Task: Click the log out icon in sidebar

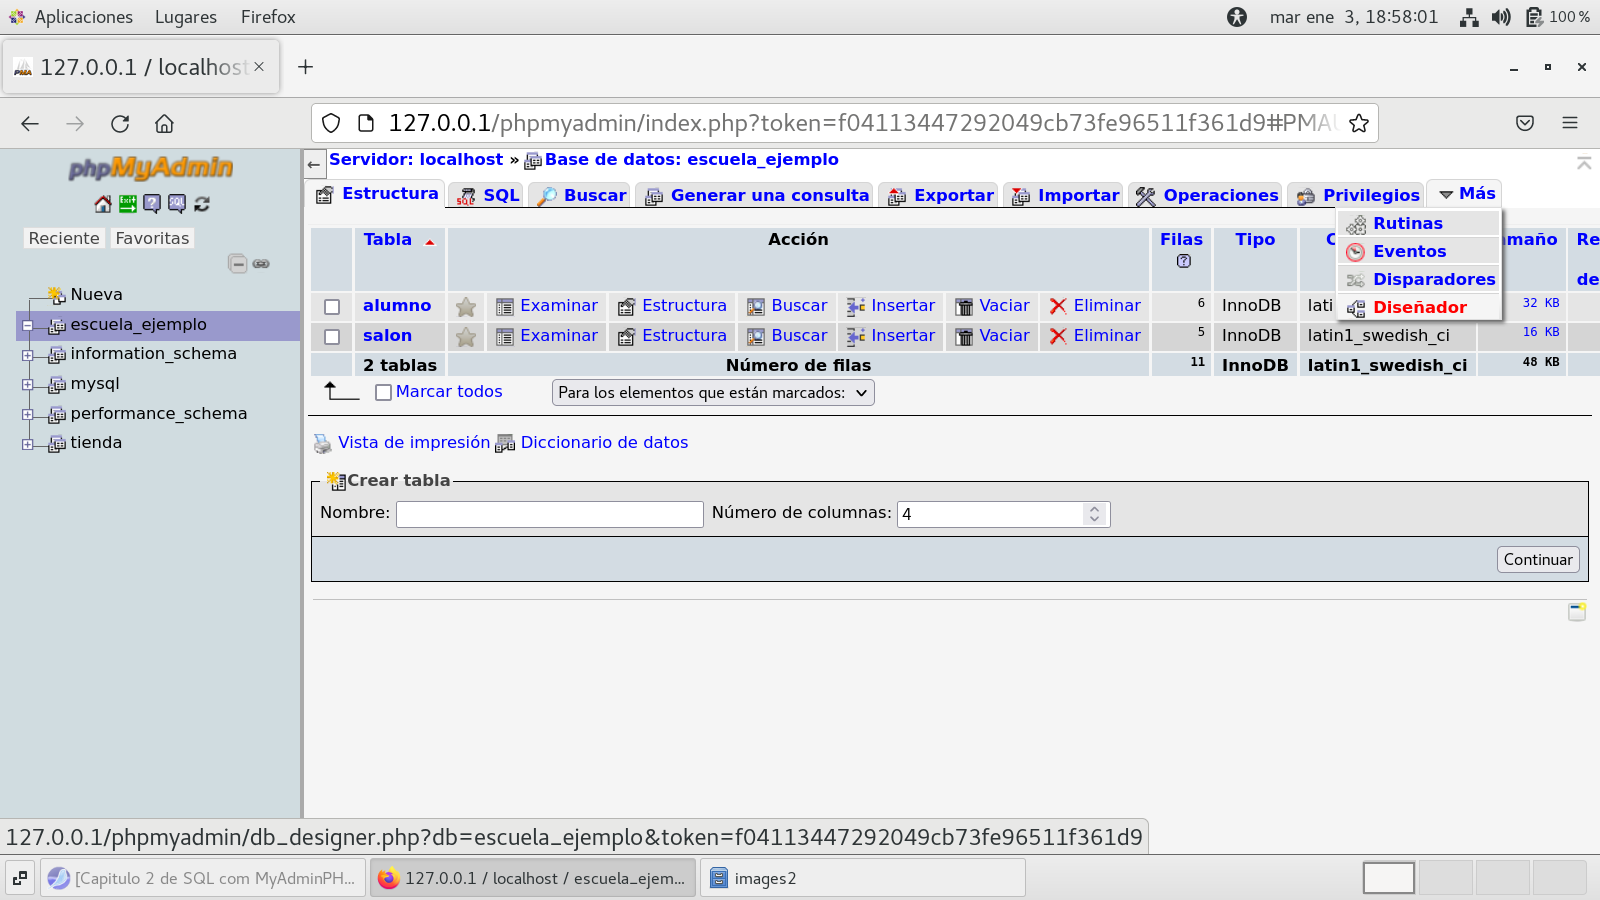Action: point(128,204)
